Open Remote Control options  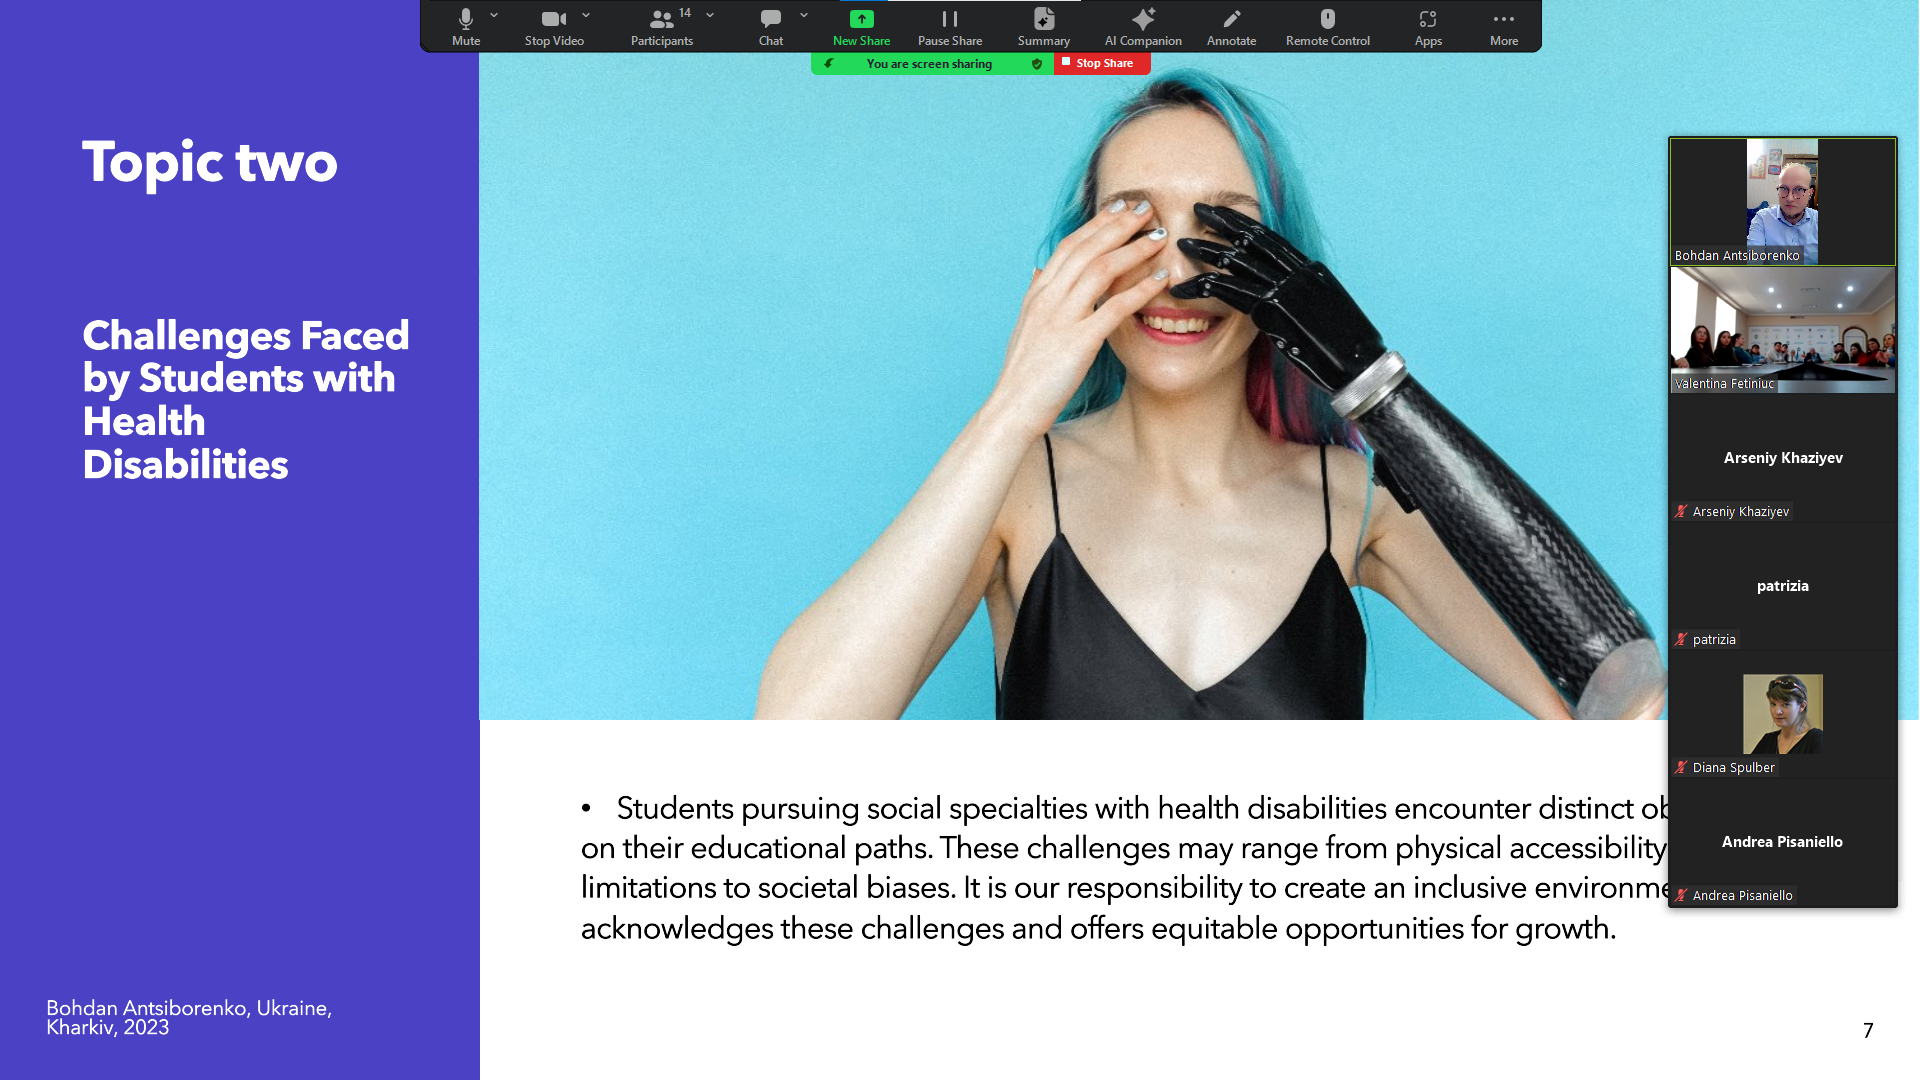pos(1327,26)
